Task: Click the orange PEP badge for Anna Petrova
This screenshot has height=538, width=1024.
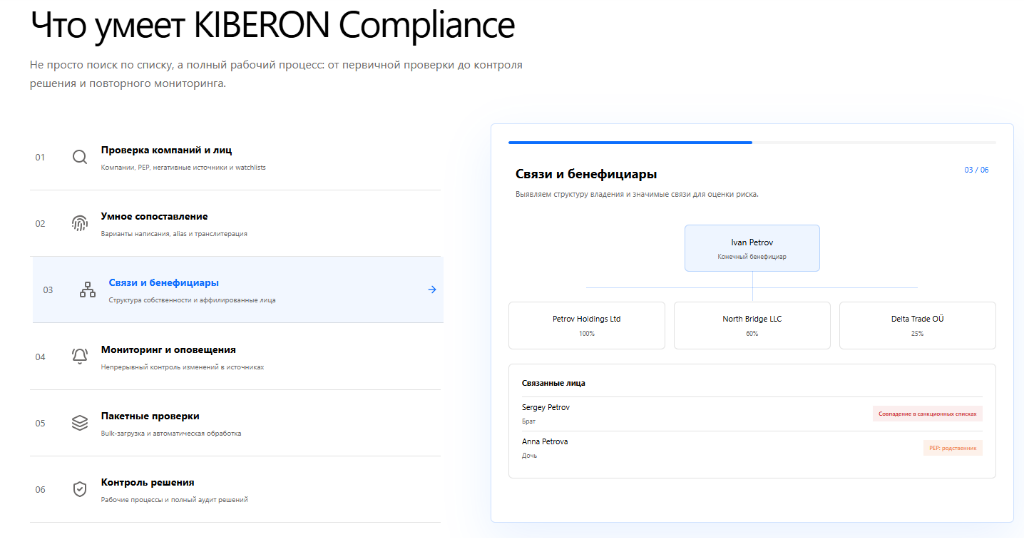Action: click(953, 448)
